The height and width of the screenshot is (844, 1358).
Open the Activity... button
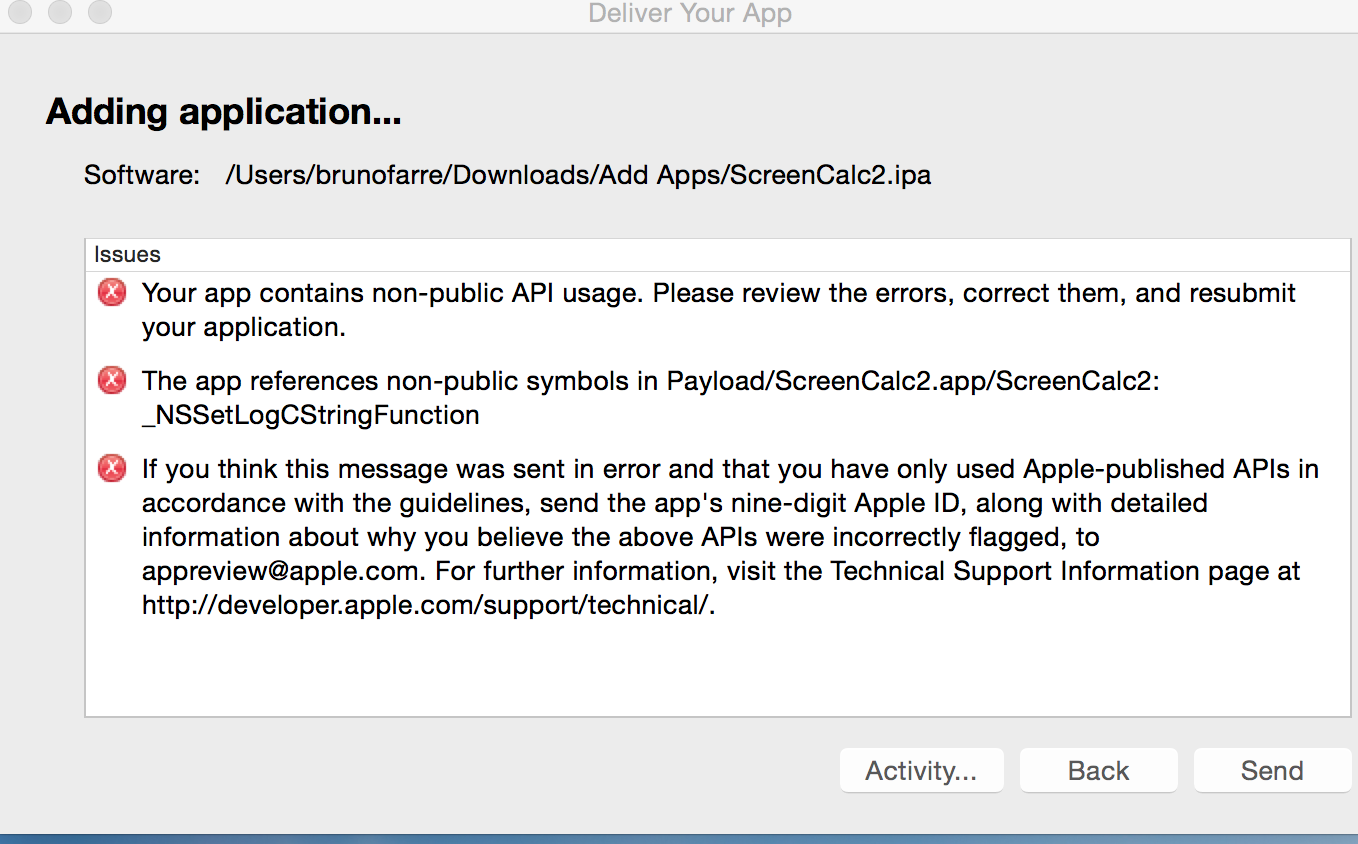pyautogui.click(x=921, y=770)
